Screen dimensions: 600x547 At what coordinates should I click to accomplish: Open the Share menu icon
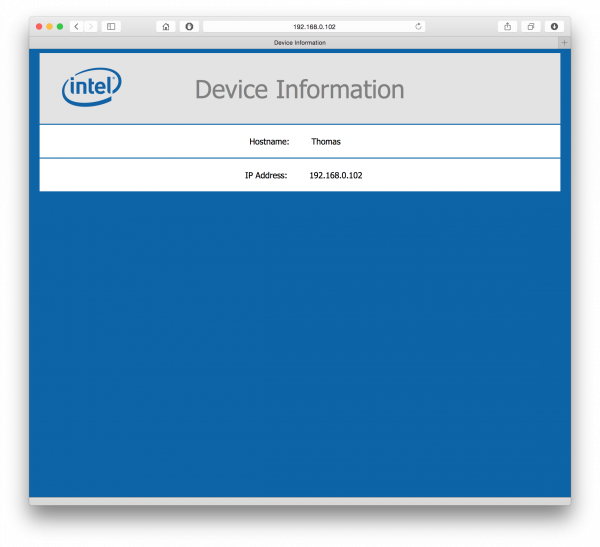coord(507,26)
